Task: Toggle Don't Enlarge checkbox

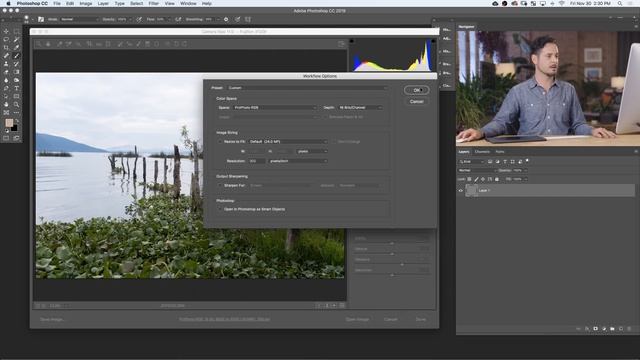Action: 333,142
